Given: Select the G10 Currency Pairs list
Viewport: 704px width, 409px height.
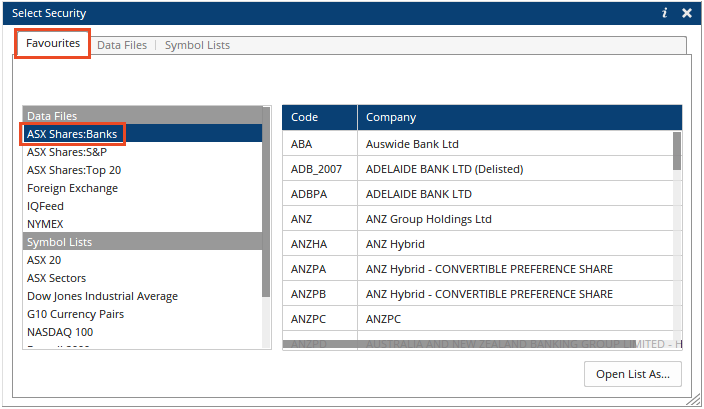Looking at the screenshot, I should pyautogui.click(x=142, y=314).
